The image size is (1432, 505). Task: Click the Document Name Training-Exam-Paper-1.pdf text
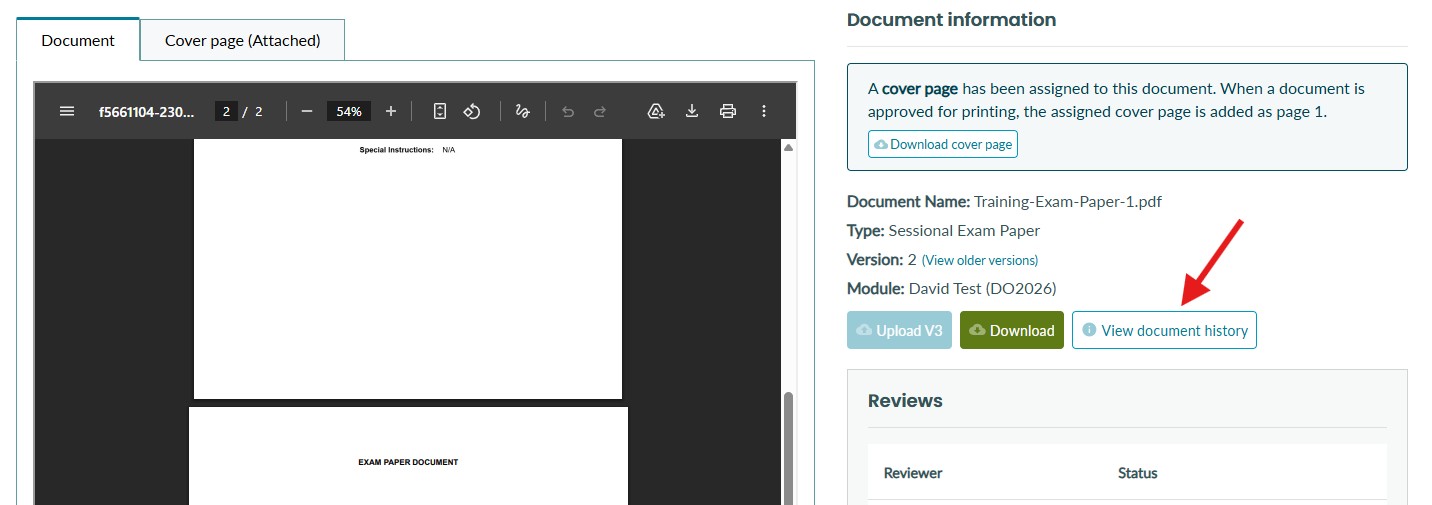1004,201
